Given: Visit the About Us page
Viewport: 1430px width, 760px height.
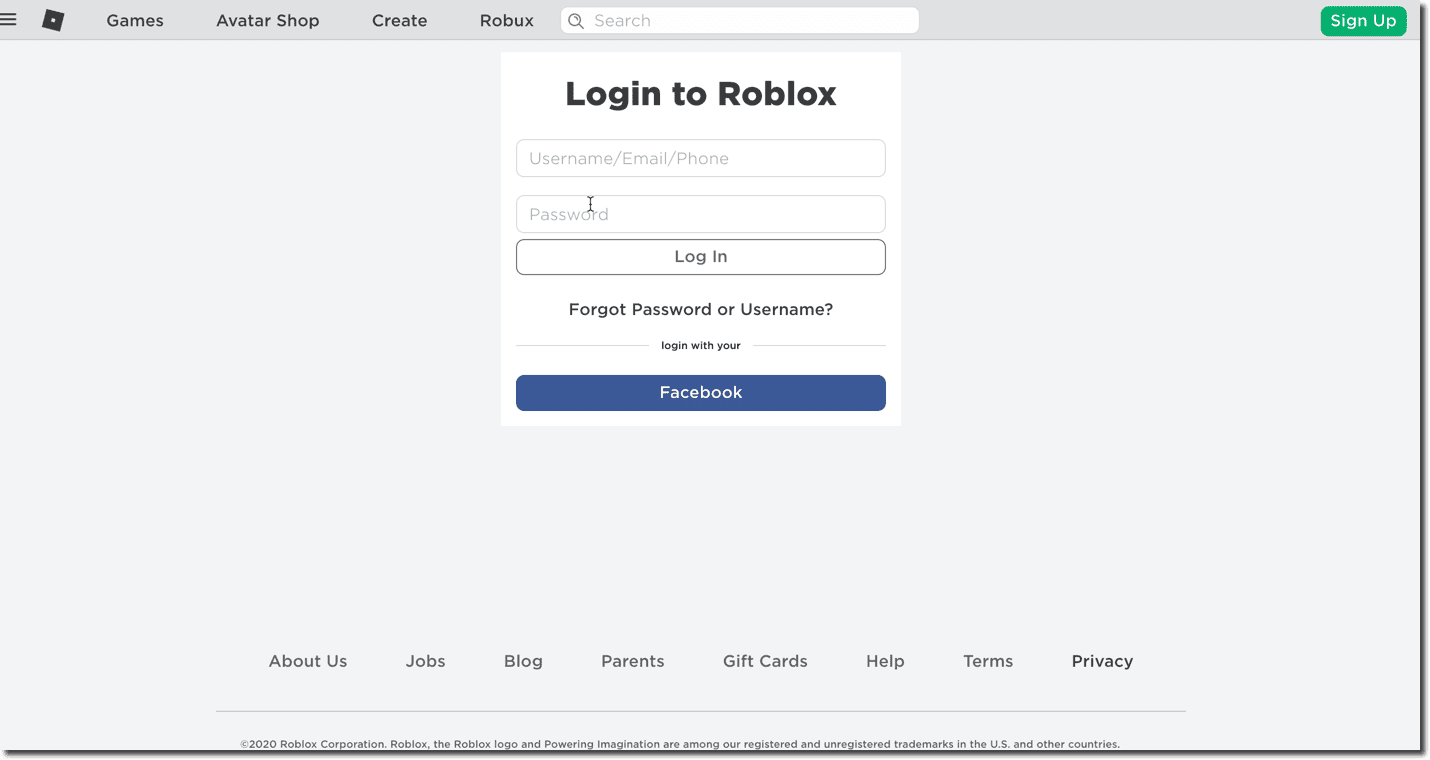Looking at the screenshot, I should 307,661.
